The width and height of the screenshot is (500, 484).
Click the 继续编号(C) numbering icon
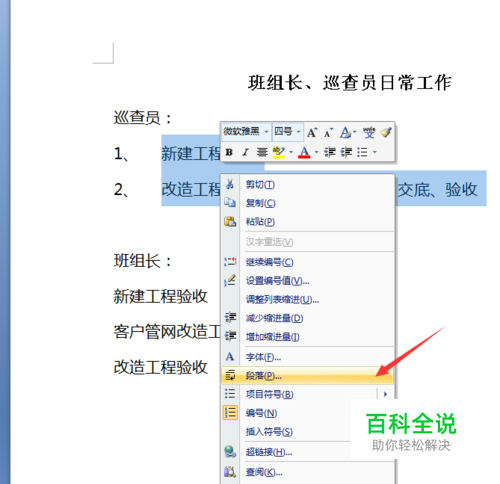(x=230, y=262)
